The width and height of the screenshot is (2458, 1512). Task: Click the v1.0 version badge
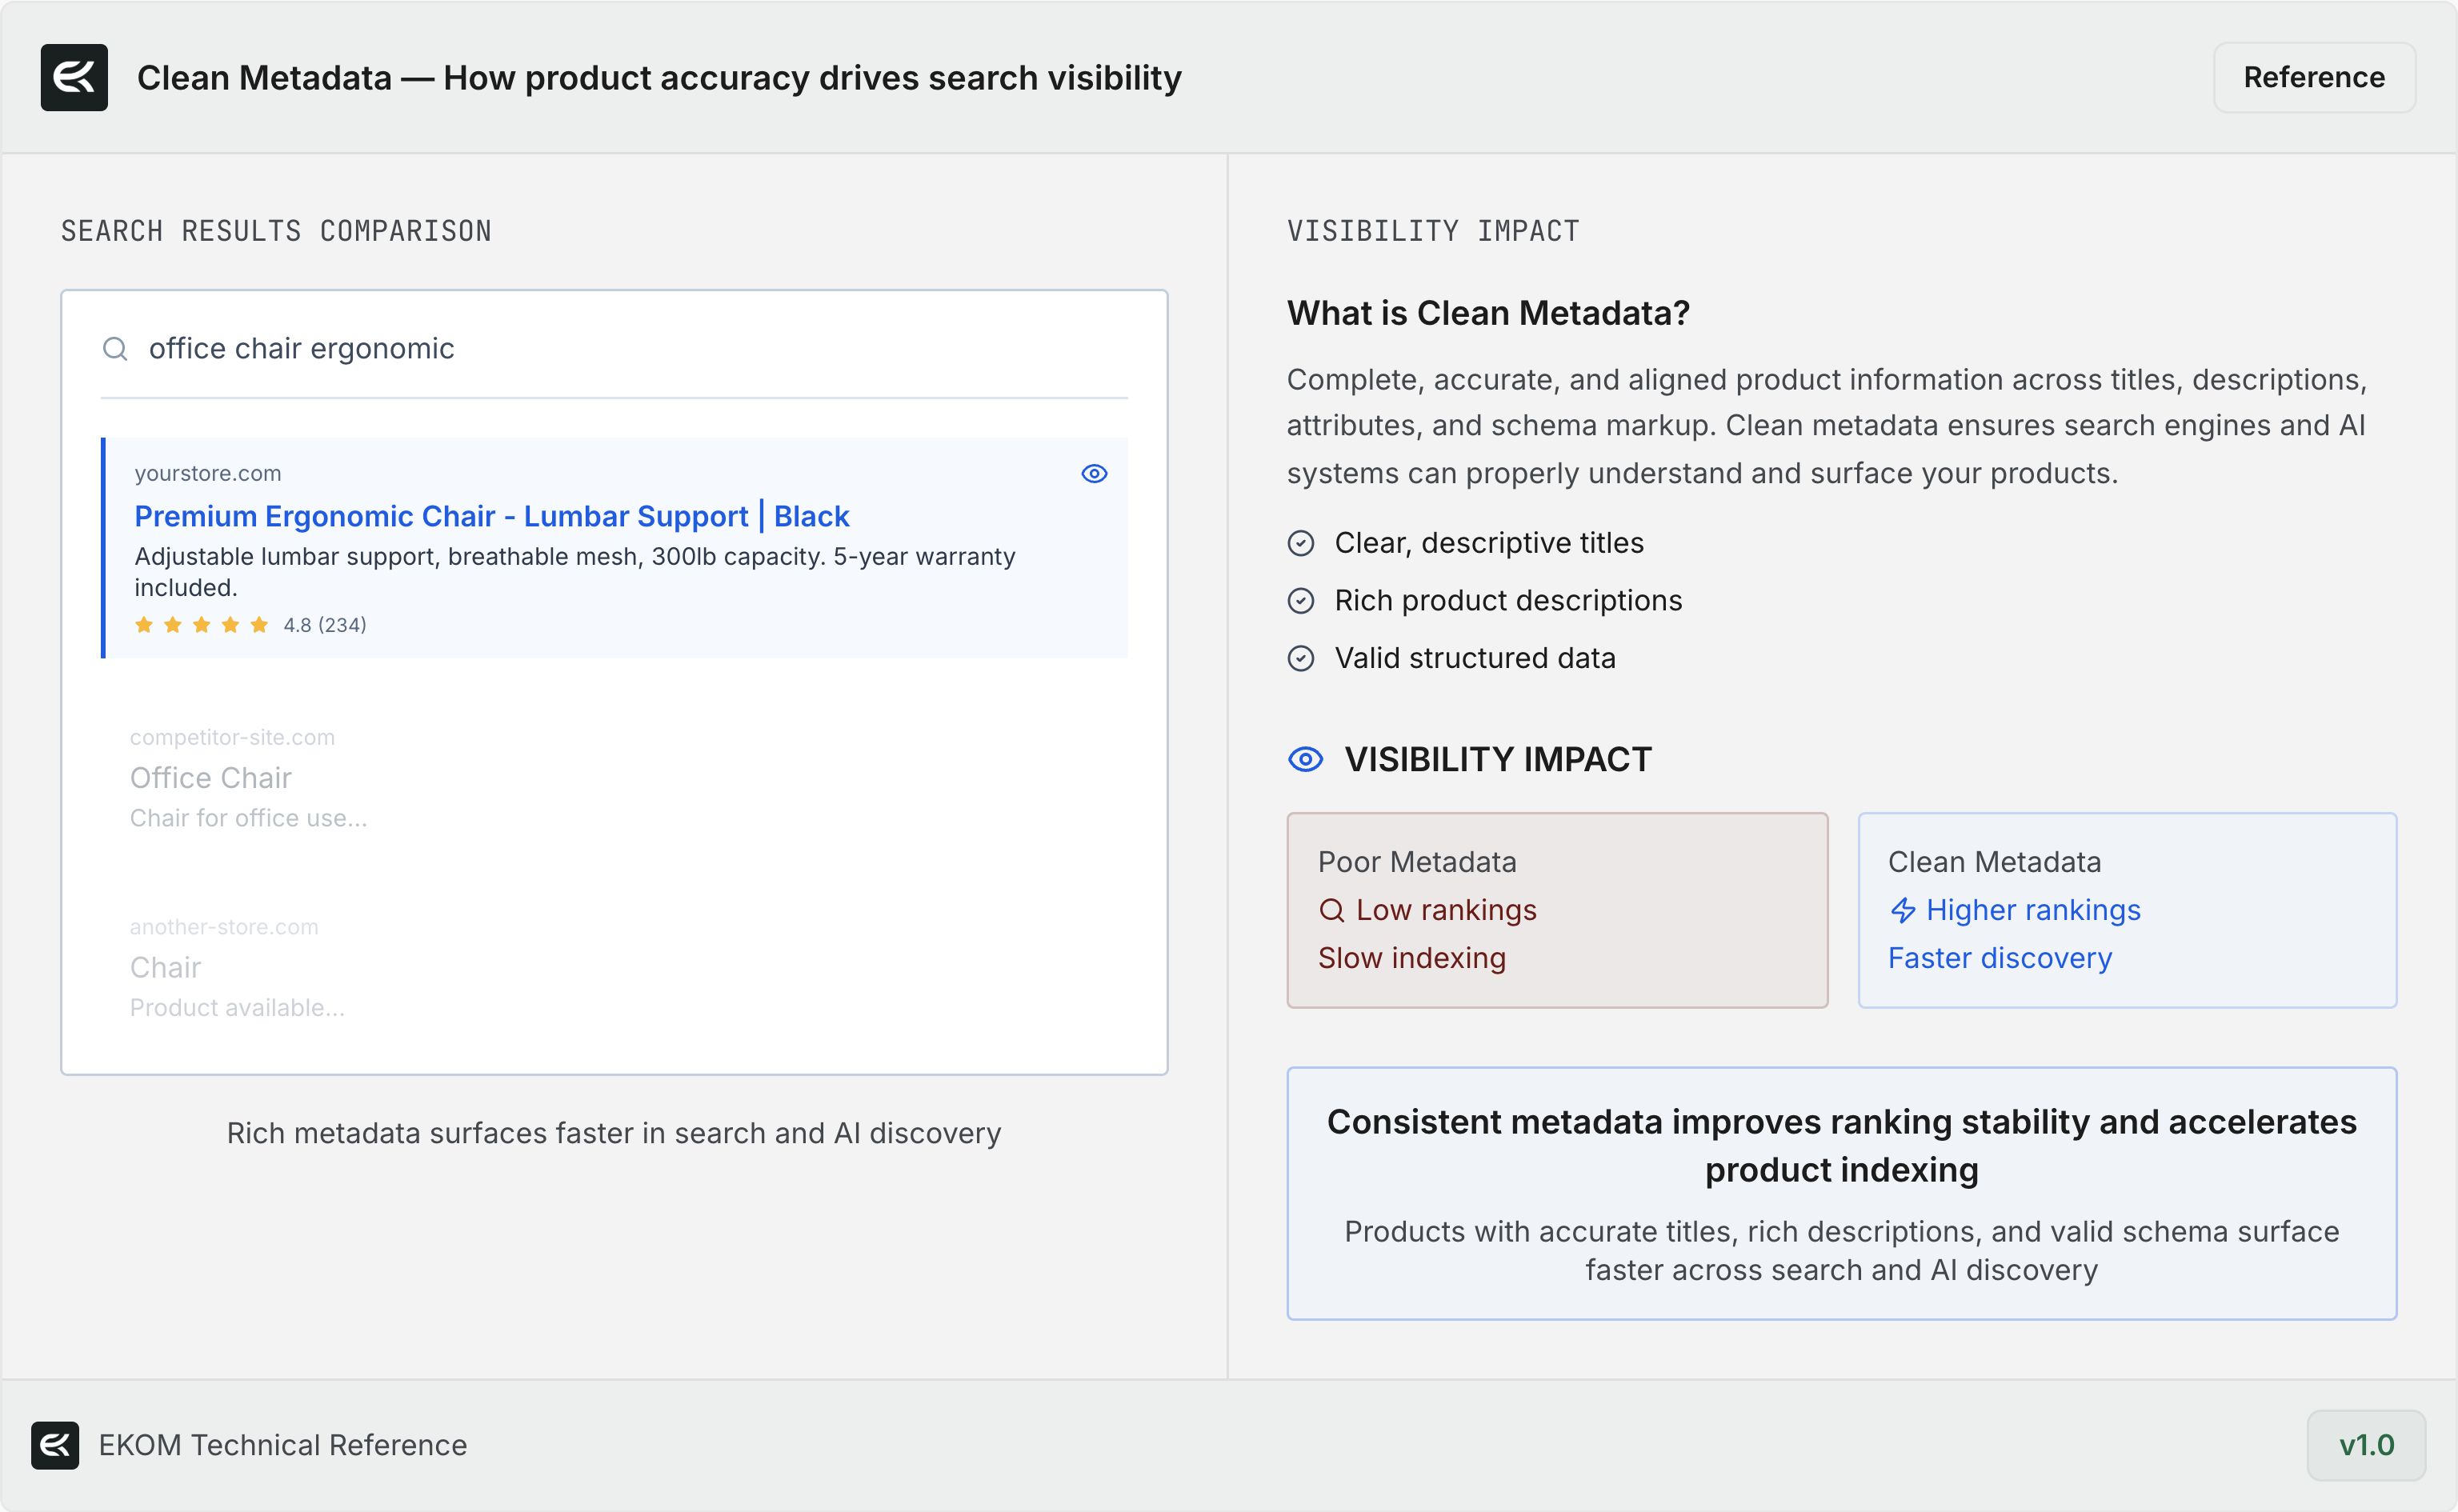point(2365,1445)
